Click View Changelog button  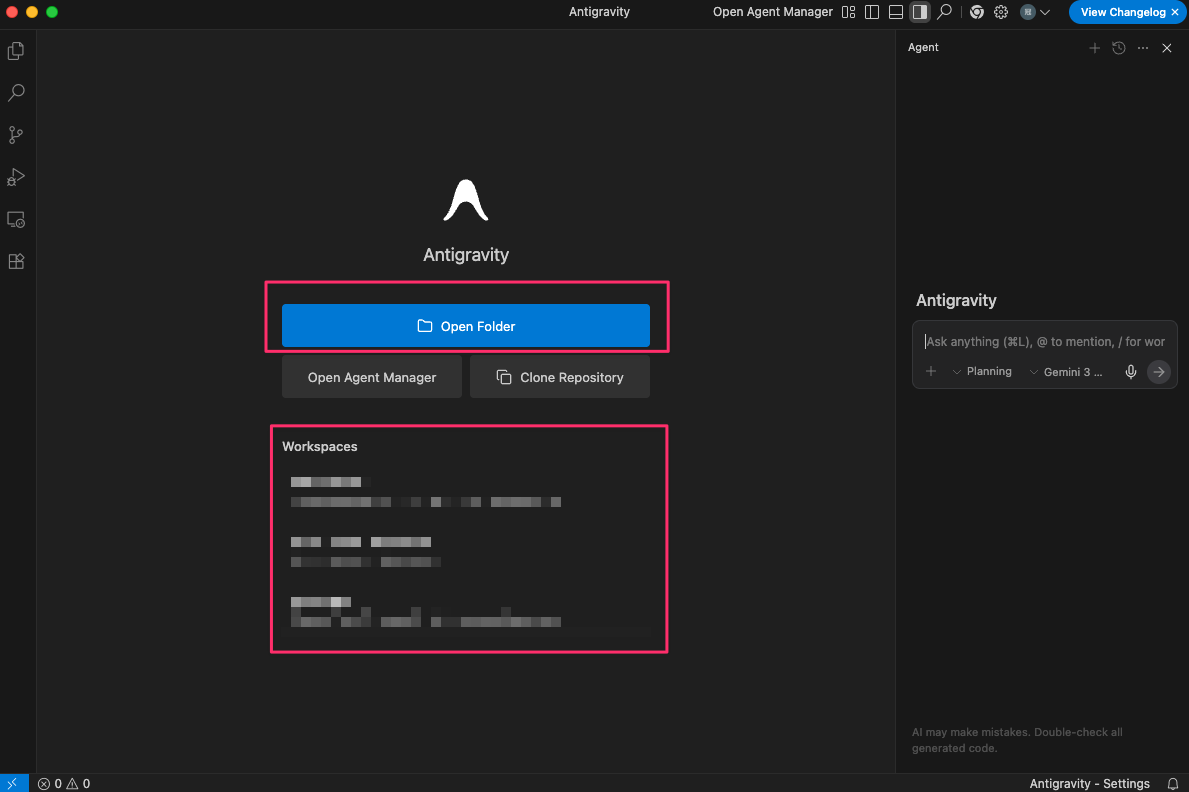(1122, 12)
